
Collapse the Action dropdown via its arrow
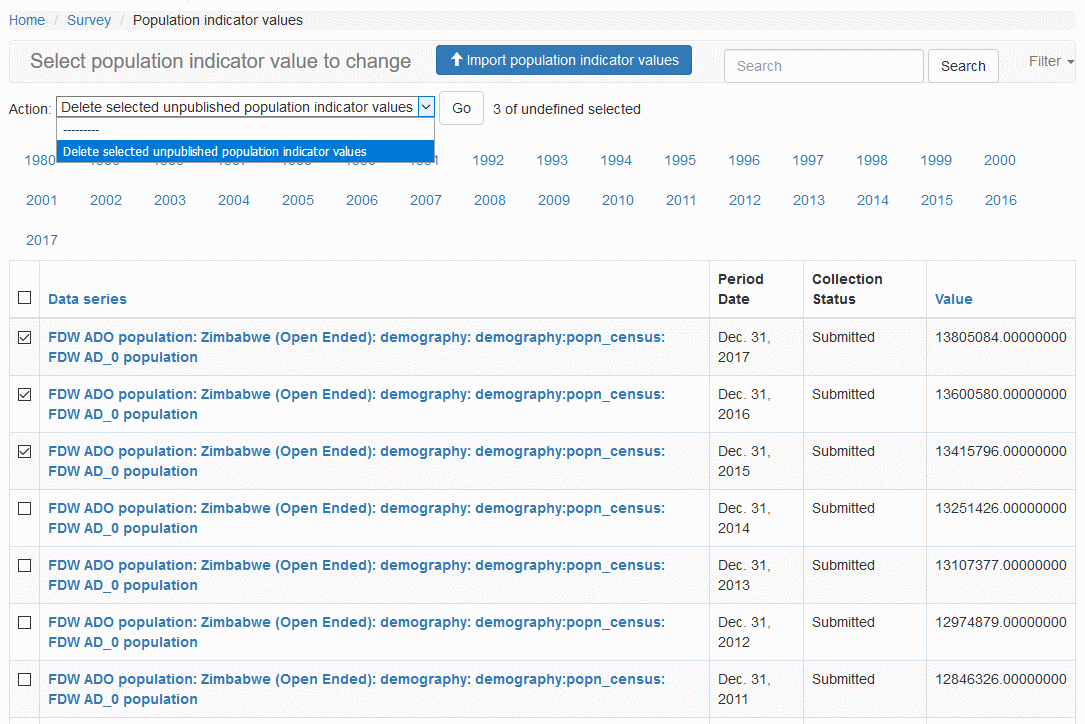tap(426, 107)
